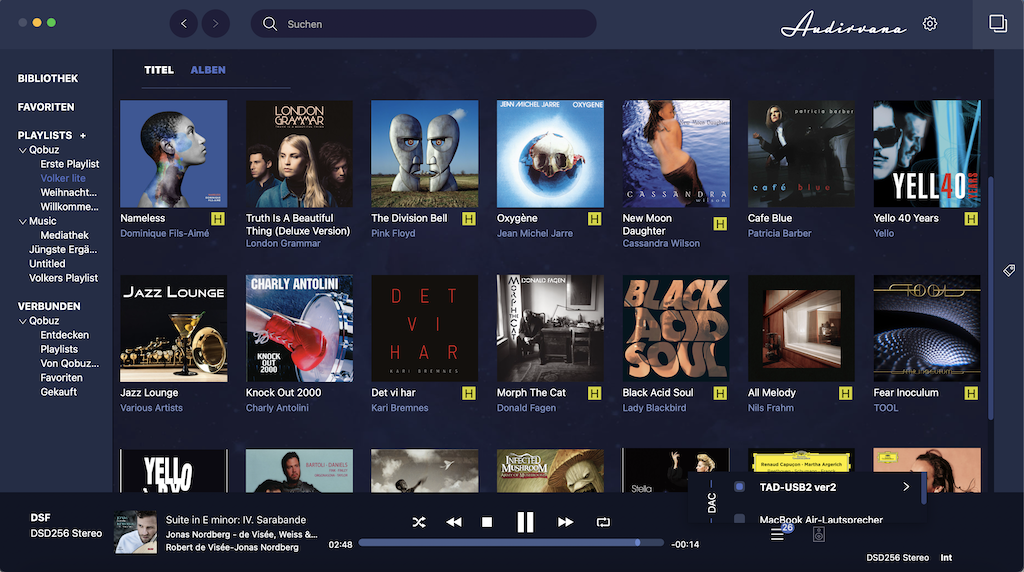This screenshot has width=1024, height=572.
Task: Open the play queue list icon
Action: click(x=777, y=535)
